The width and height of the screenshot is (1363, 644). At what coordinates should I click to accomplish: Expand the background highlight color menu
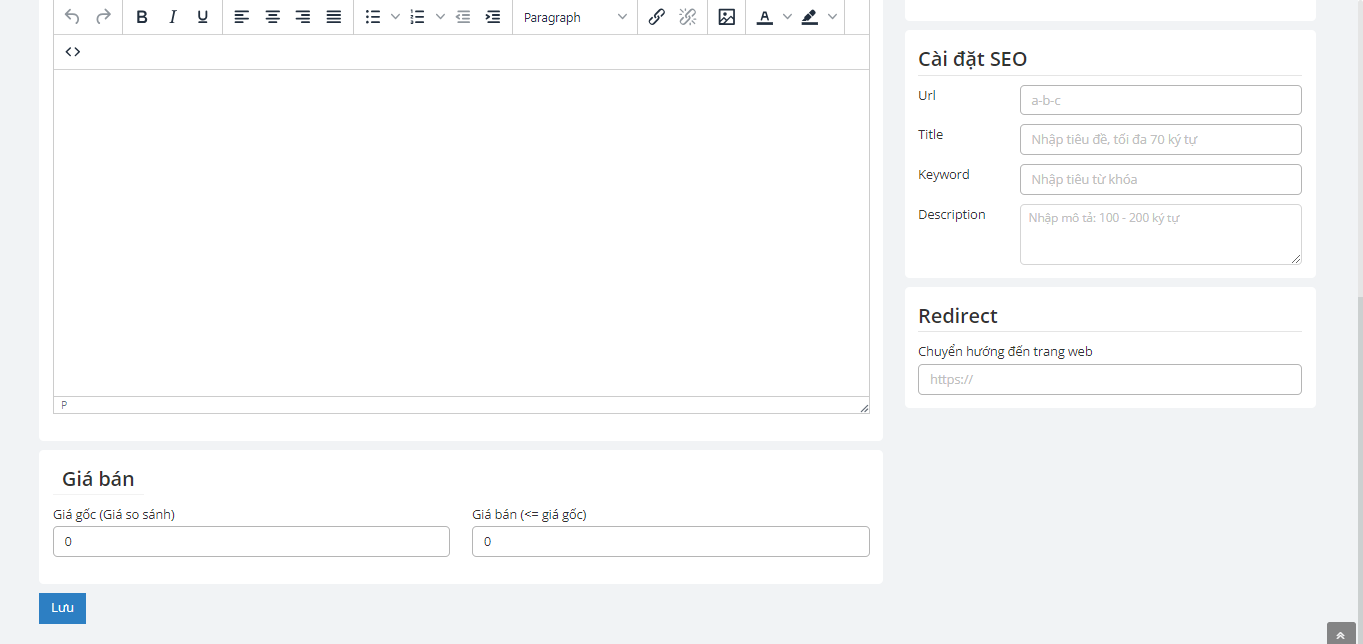832,17
